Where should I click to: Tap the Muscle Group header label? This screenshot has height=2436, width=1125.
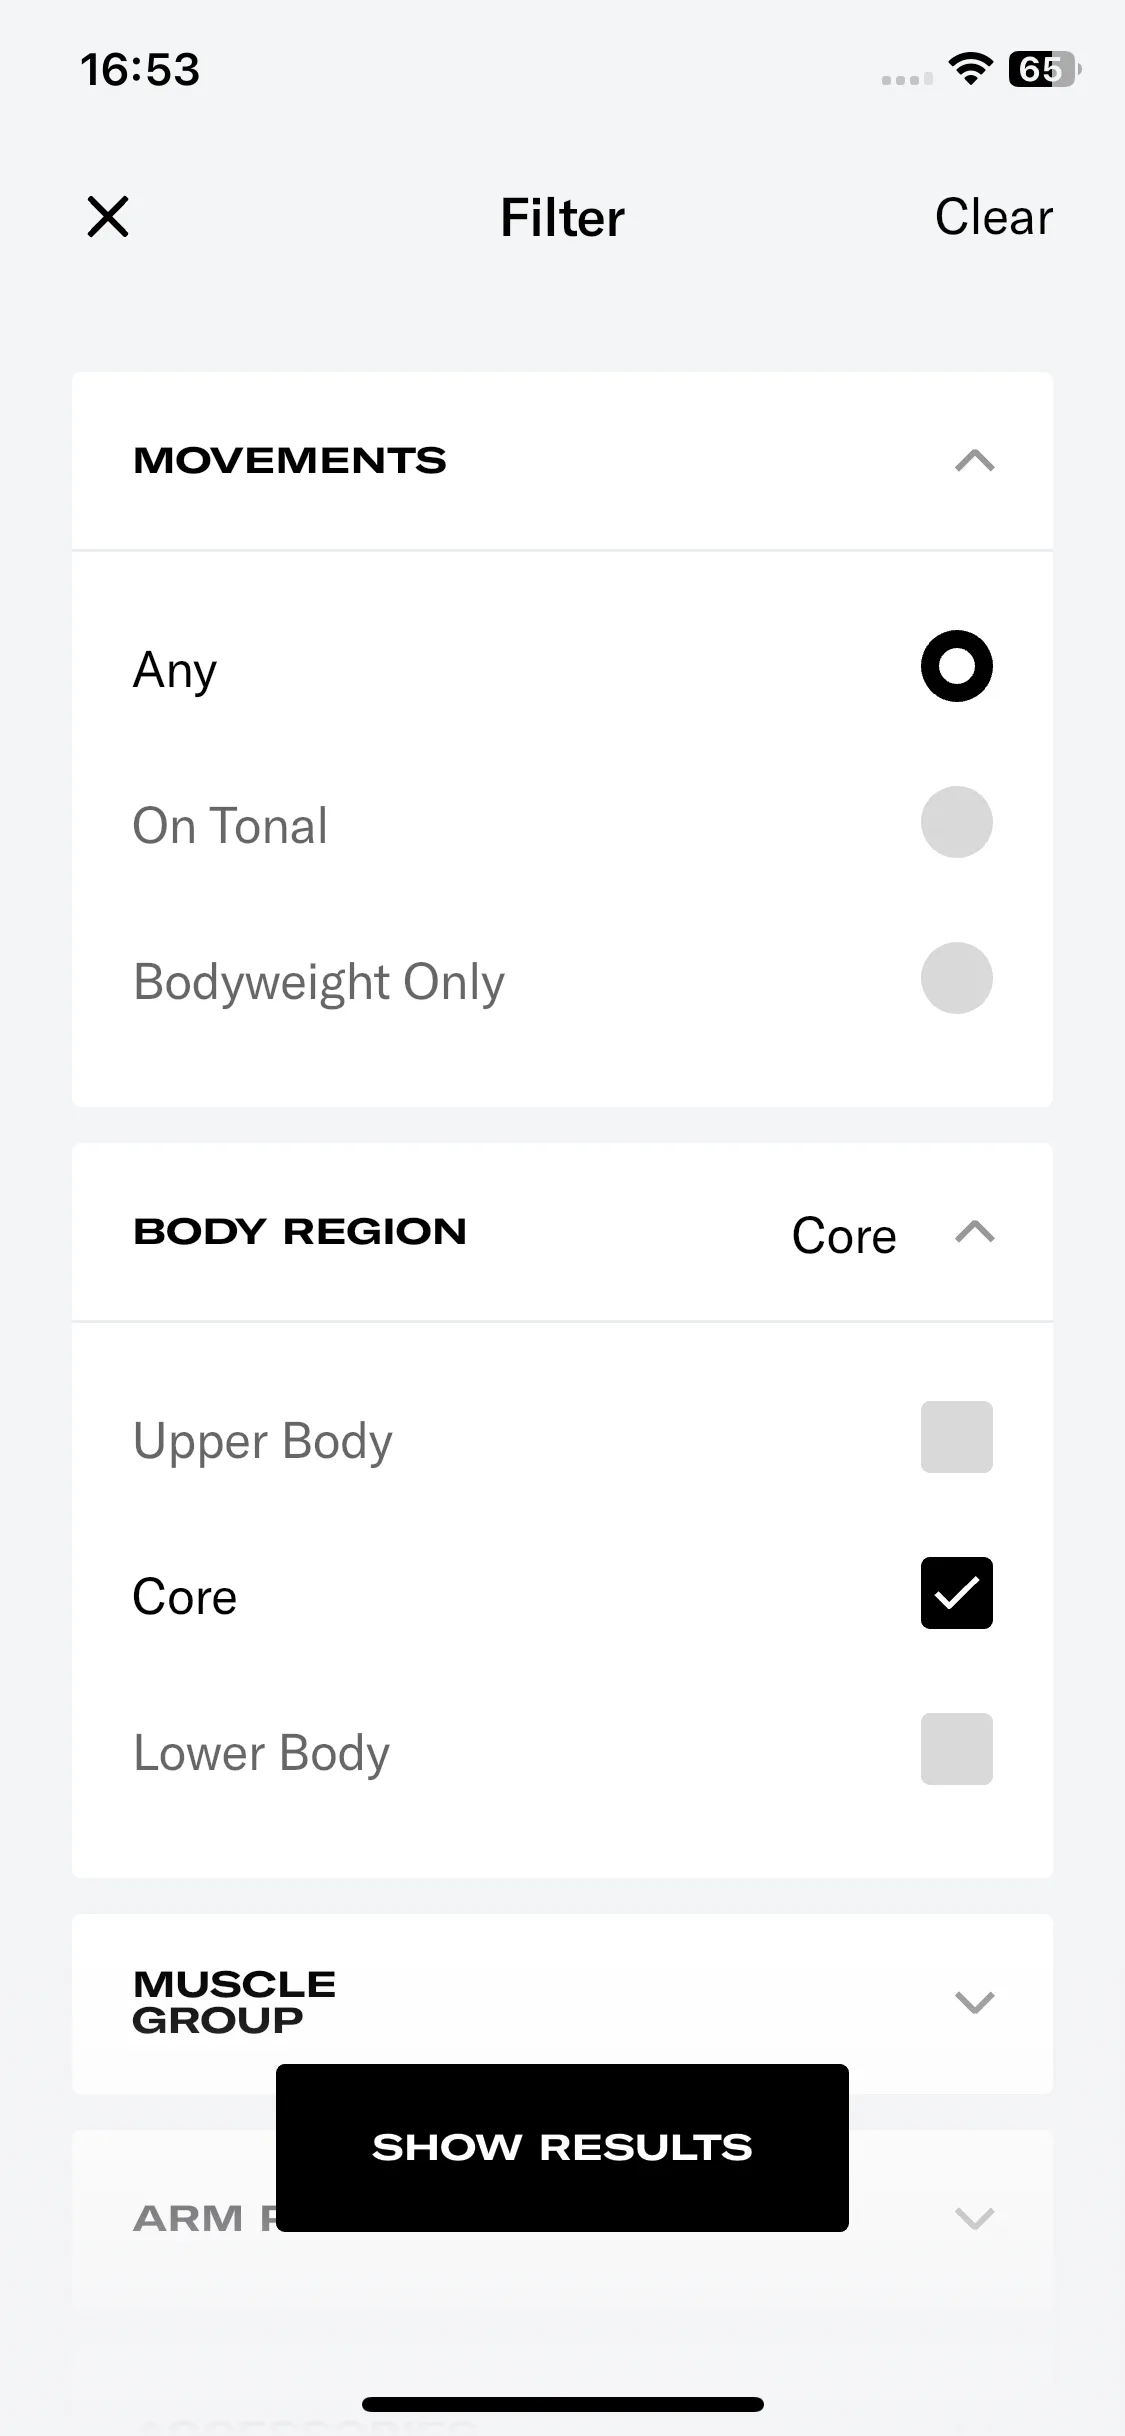click(x=235, y=2002)
